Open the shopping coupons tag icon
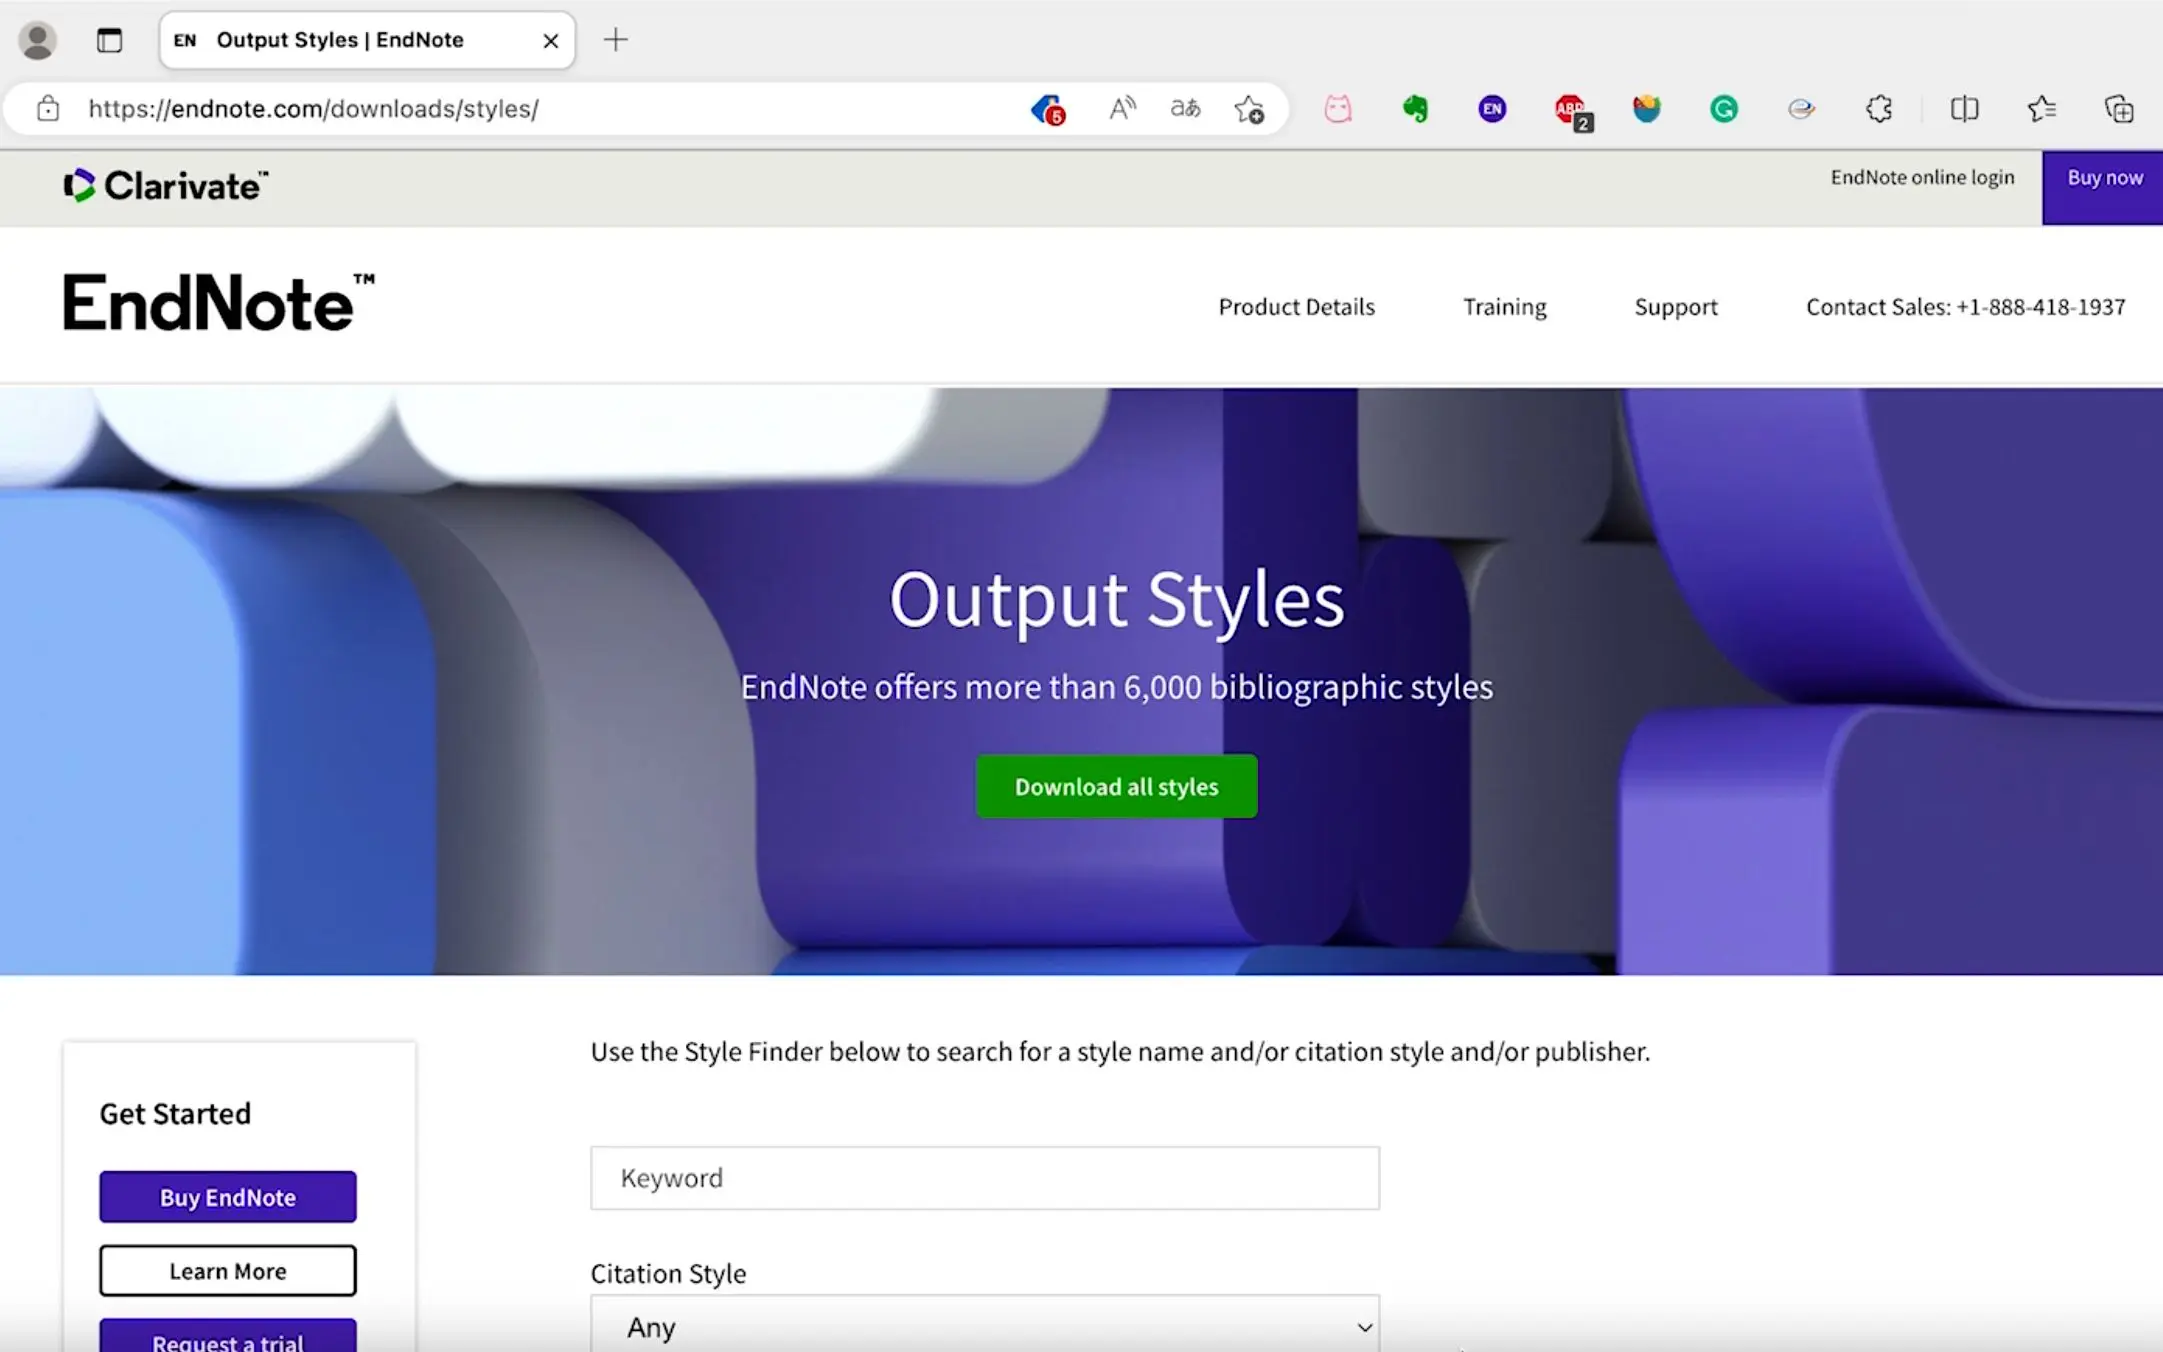 [x=1047, y=109]
